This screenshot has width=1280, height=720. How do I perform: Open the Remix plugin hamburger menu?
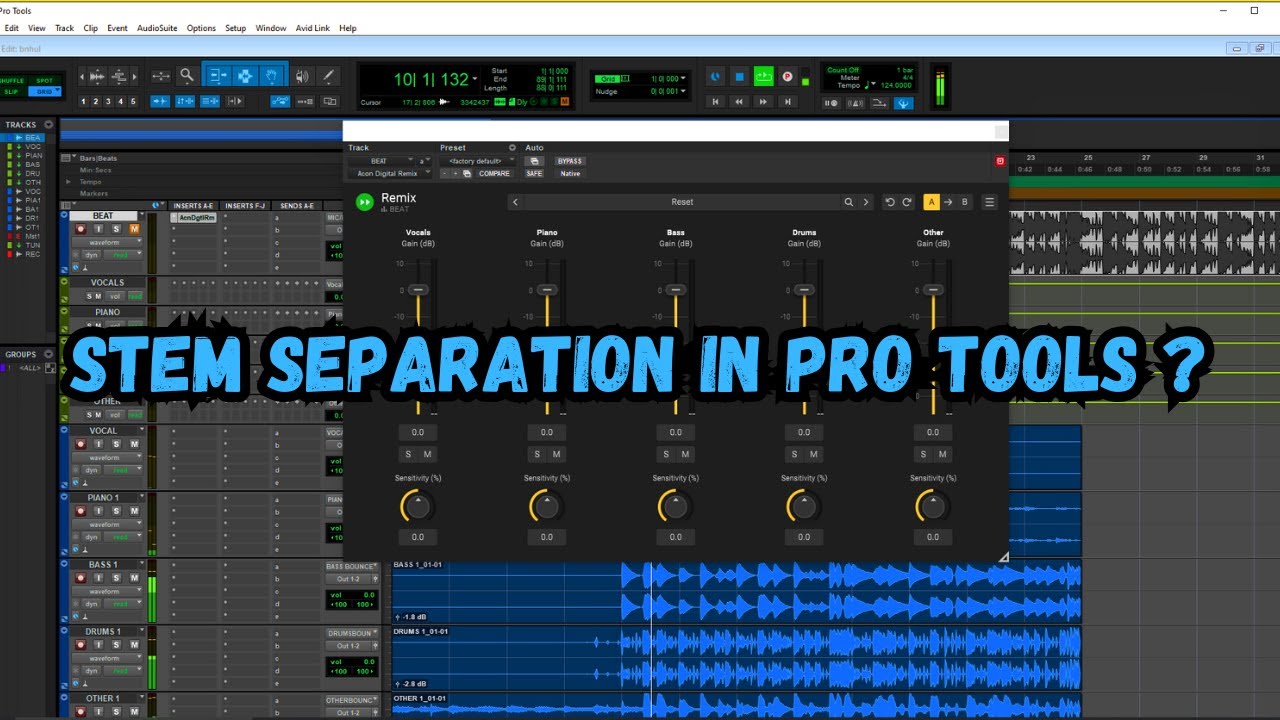[989, 202]
